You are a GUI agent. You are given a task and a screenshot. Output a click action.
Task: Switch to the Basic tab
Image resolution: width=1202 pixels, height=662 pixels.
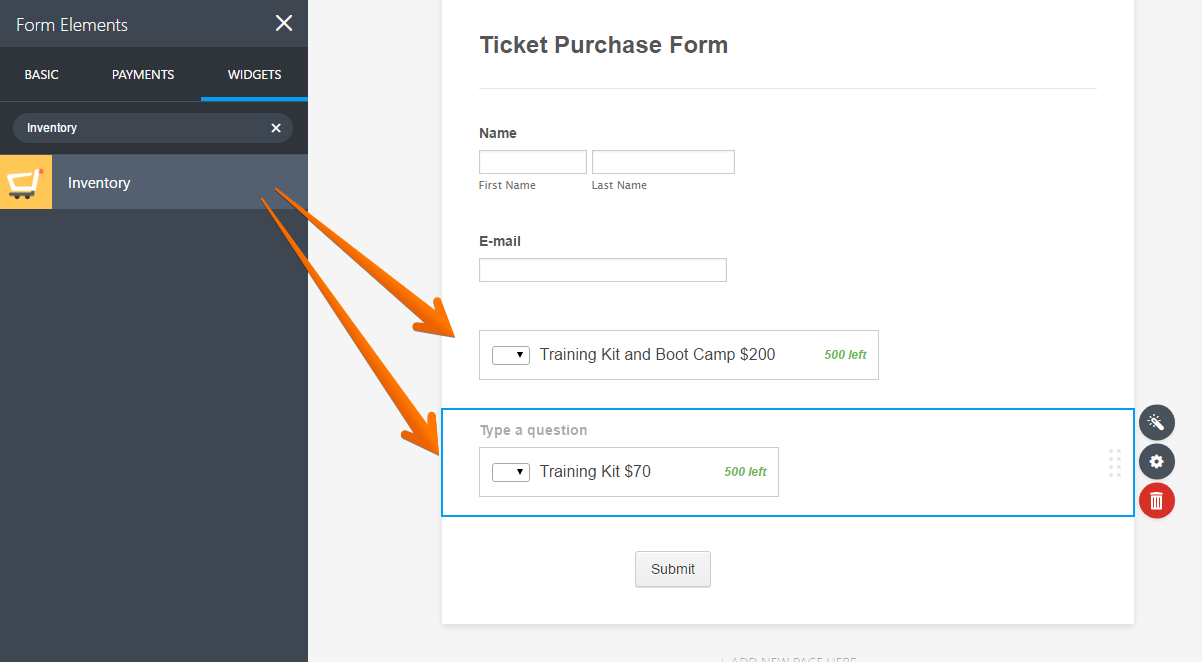click(42, 75)
